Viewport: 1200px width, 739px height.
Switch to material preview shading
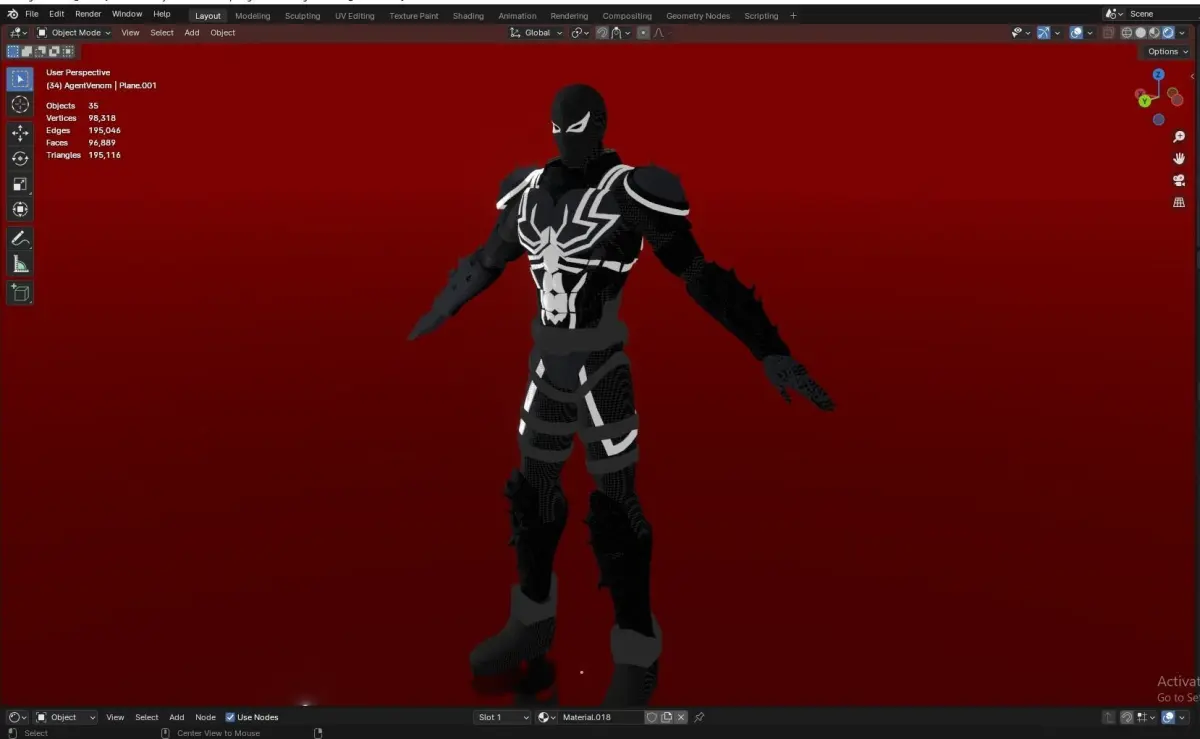tap(1154, 33)
